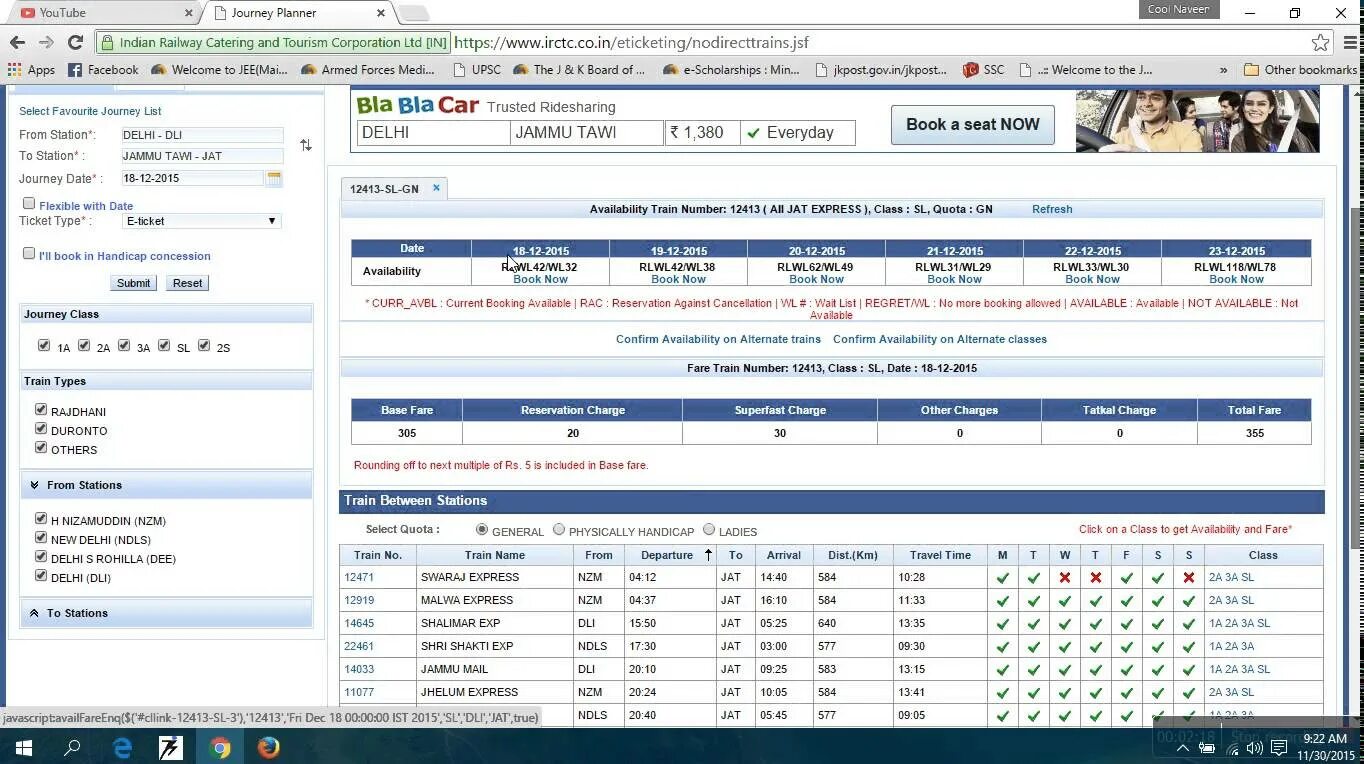Viewport: 1364px width, 764px height.
Task: Click the Select Favourite Journey List link
Action: (x=90, y=111)
